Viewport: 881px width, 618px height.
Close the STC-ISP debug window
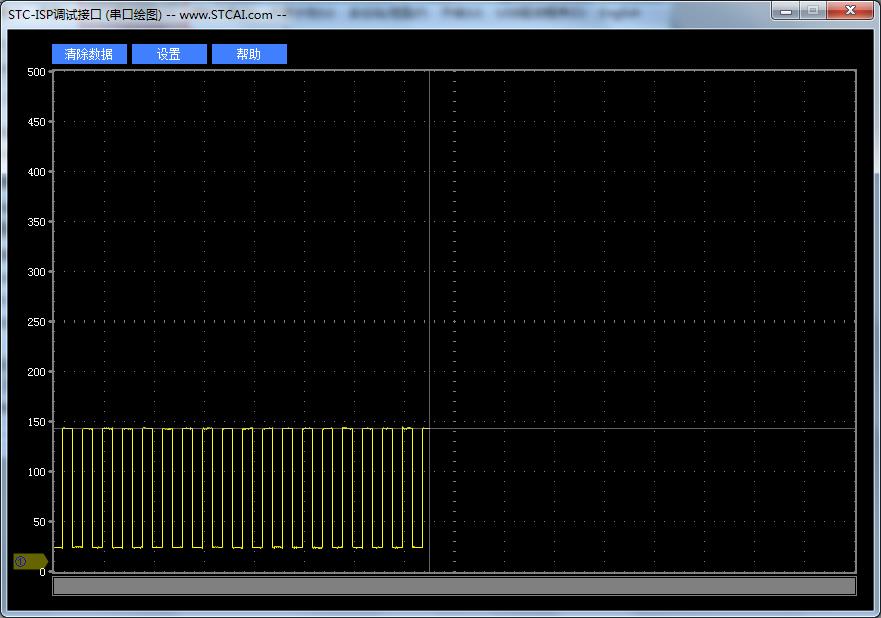850,11
